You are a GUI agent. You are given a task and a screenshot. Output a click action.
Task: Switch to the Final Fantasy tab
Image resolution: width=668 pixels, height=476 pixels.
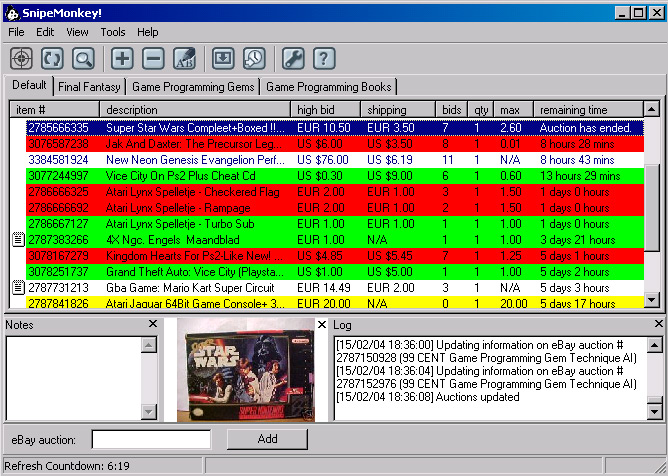(89, 87)
